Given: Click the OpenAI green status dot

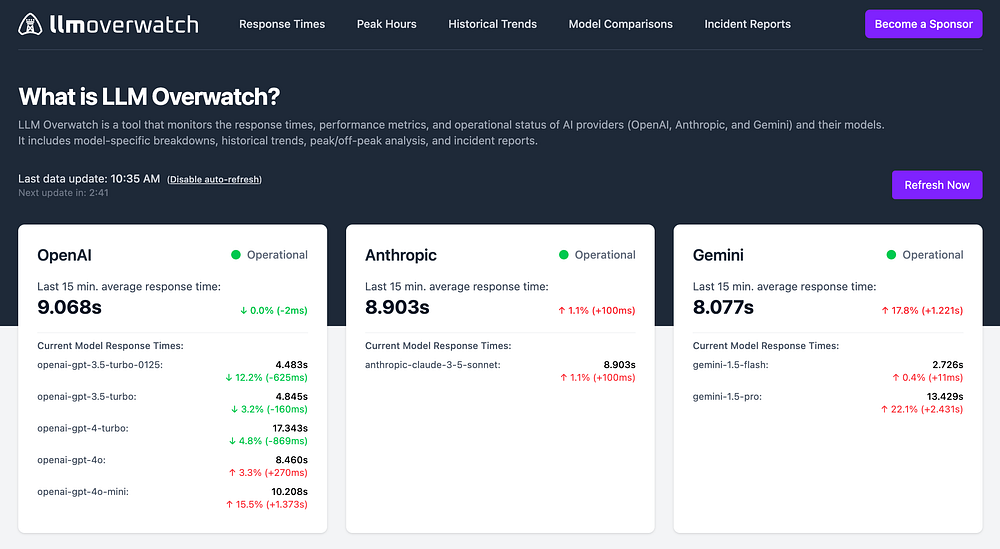Looking at the screenshot, I should (x=236, y=255).
